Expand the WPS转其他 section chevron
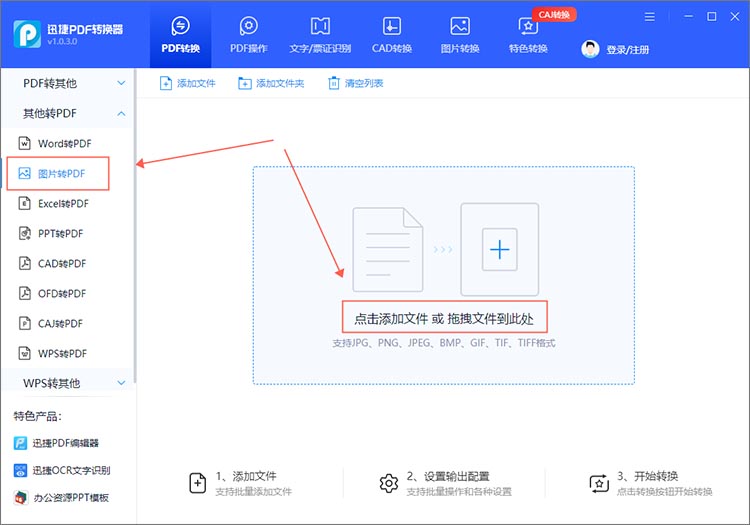This screenshot has width=750, height=525. click(121, 383)
